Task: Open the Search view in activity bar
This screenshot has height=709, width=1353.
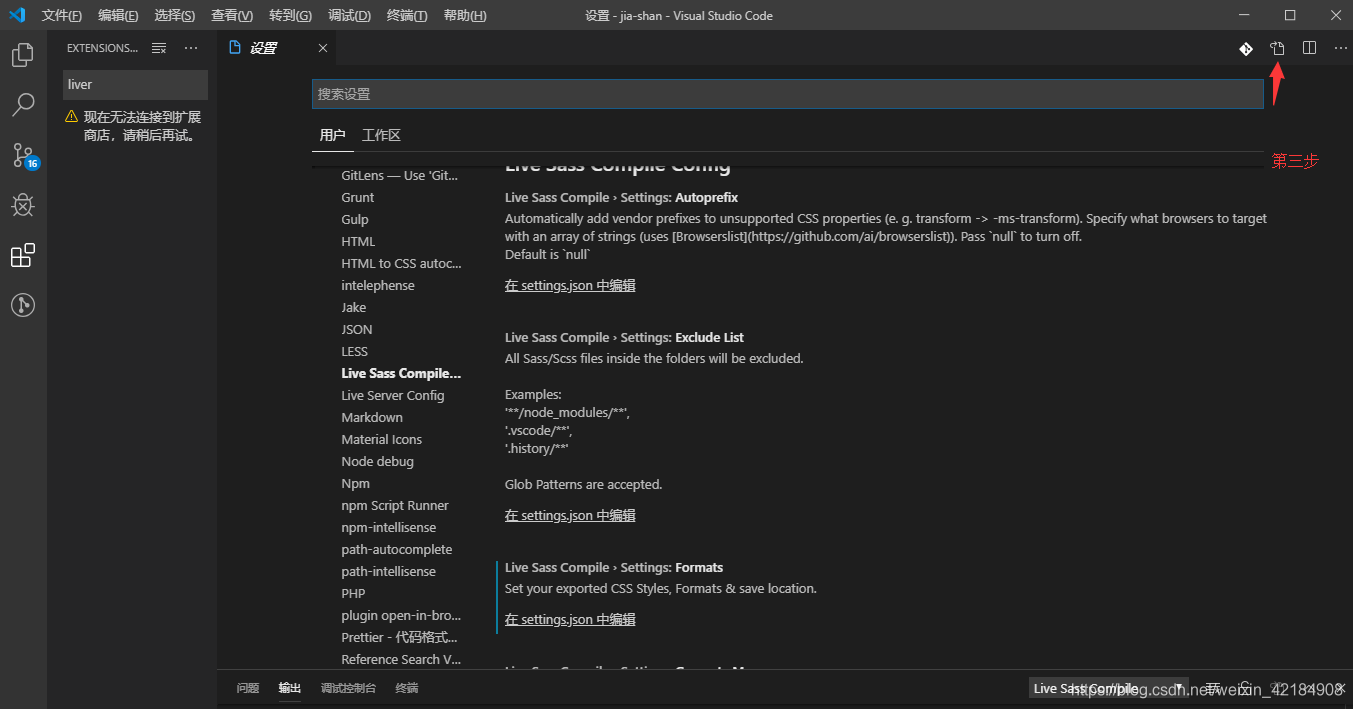Action: pyautogui.click(x=23, y=104)
